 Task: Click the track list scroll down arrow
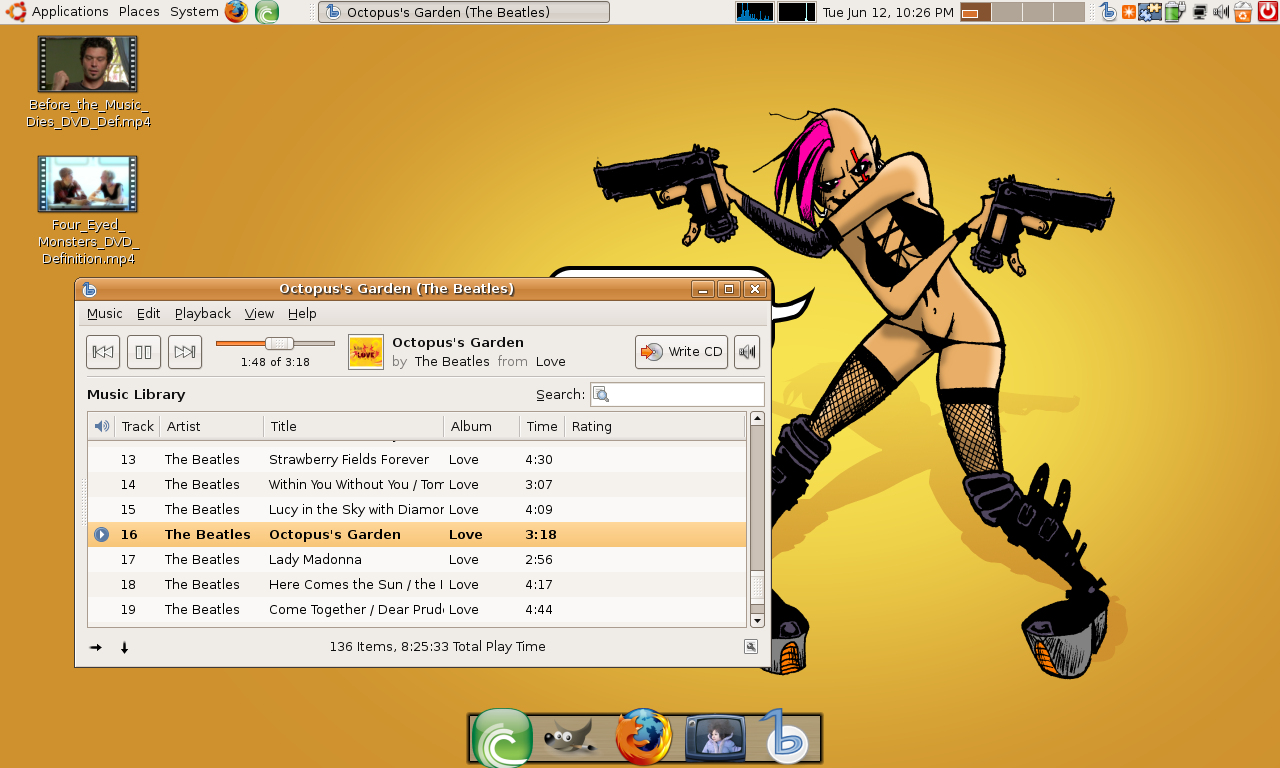pyautogui.click(x=757, y=620)
